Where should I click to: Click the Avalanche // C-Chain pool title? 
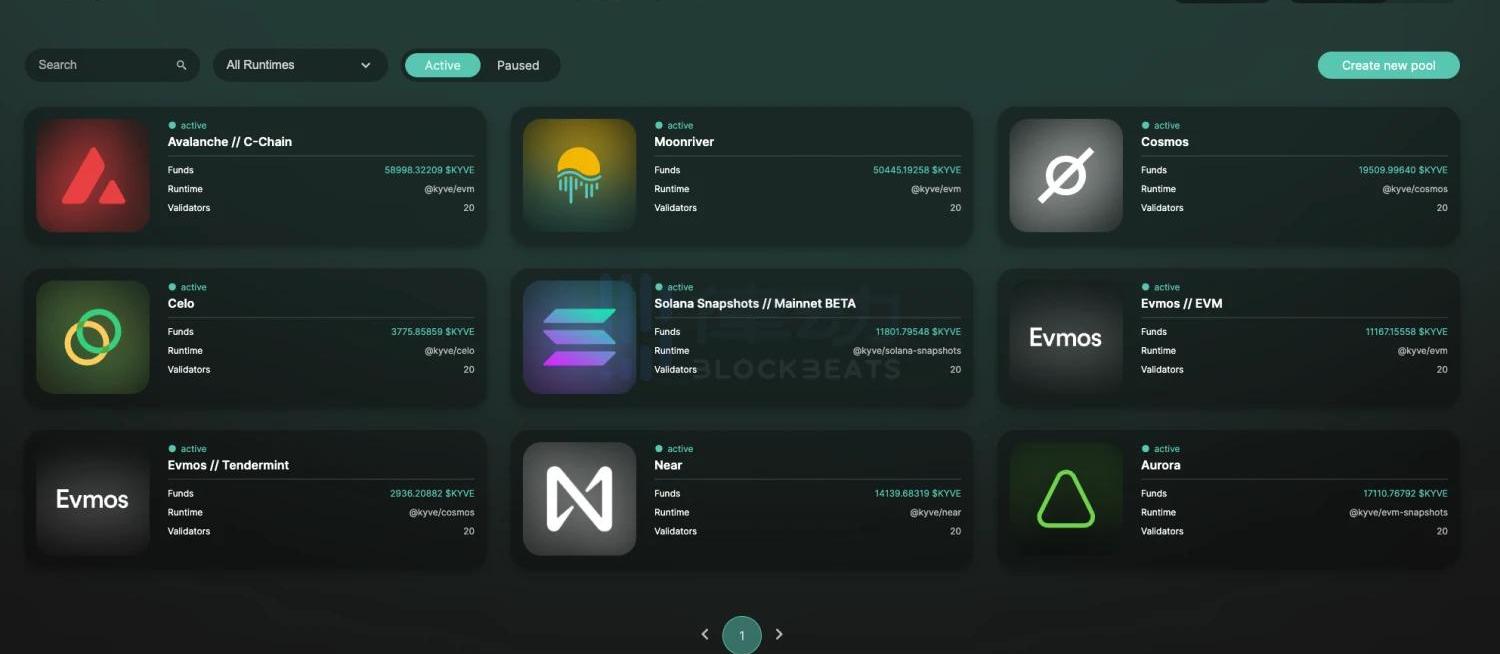(229, 142)
